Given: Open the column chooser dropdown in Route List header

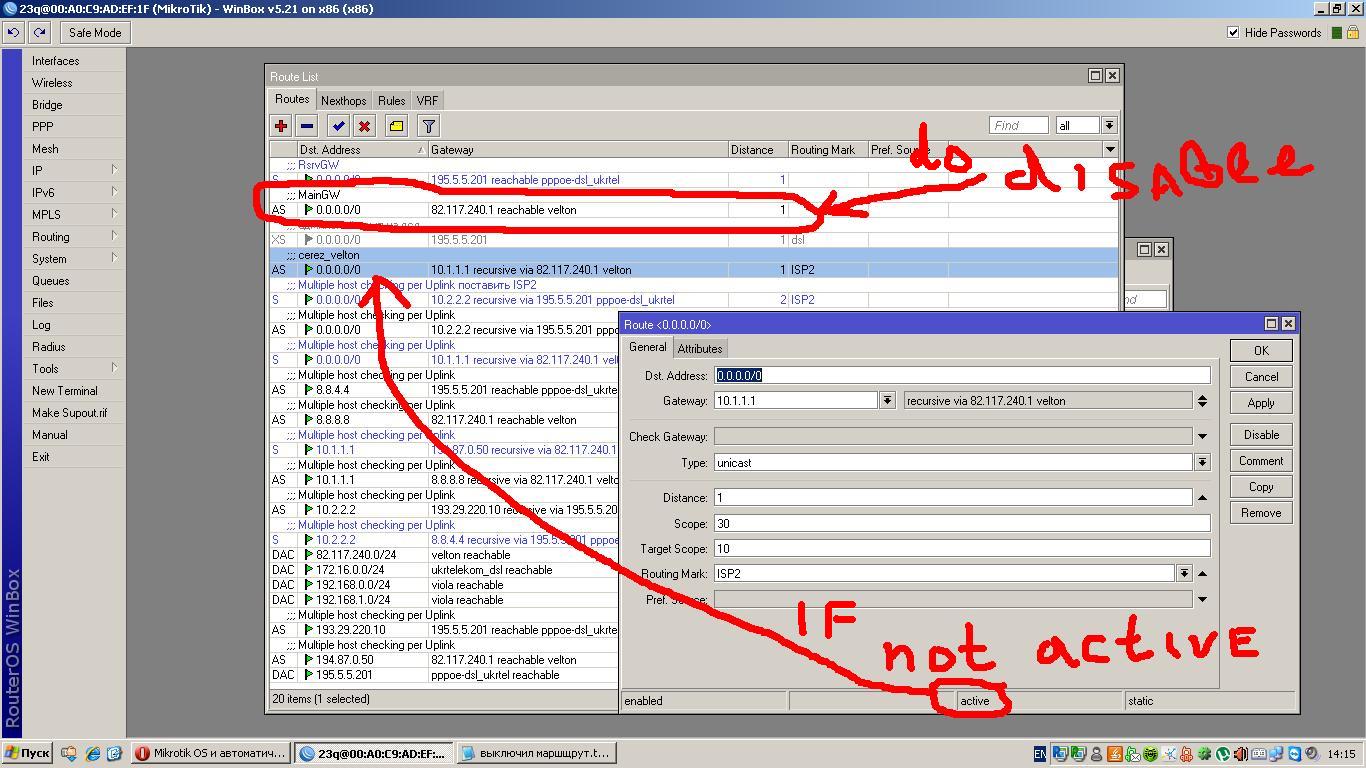Looking at the screenshot, I should [1110, 149].
